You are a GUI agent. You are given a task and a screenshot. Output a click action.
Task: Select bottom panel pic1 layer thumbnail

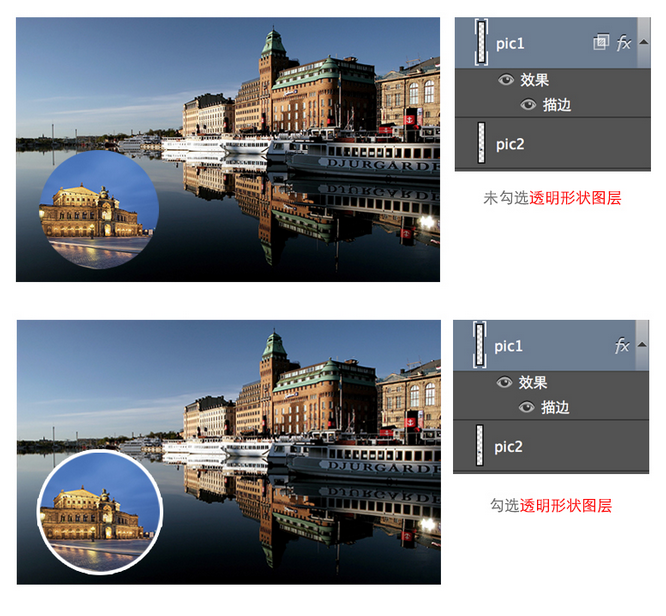(481, 346)
